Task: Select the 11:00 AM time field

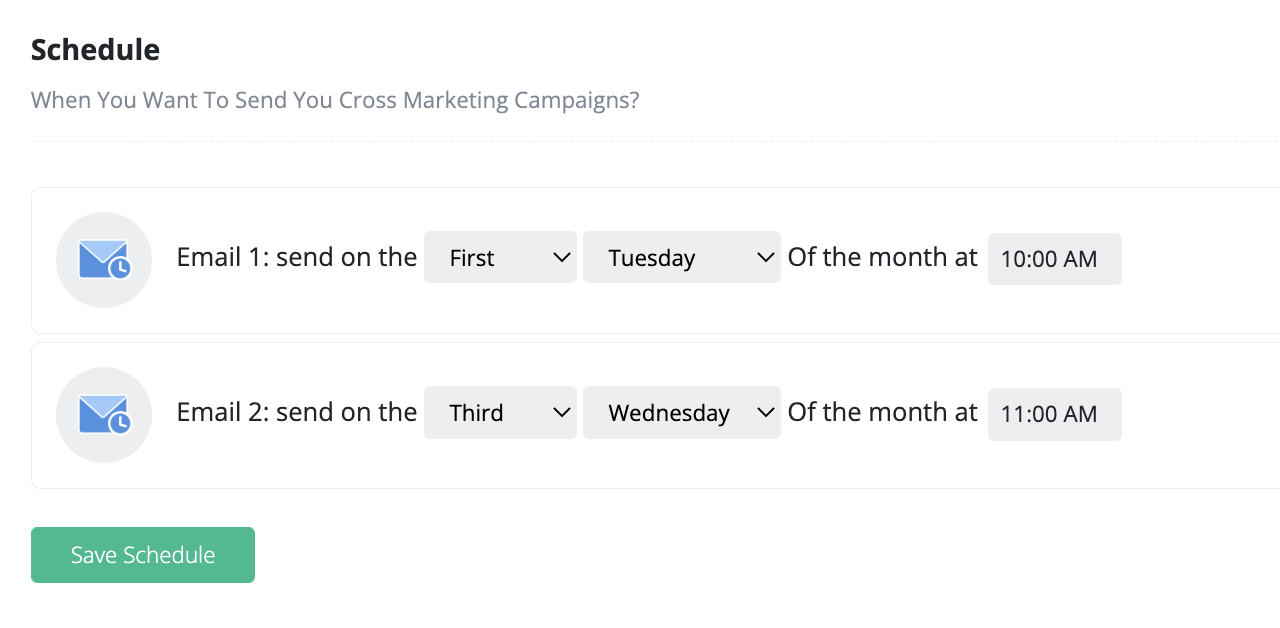Action: (1054, 414)
